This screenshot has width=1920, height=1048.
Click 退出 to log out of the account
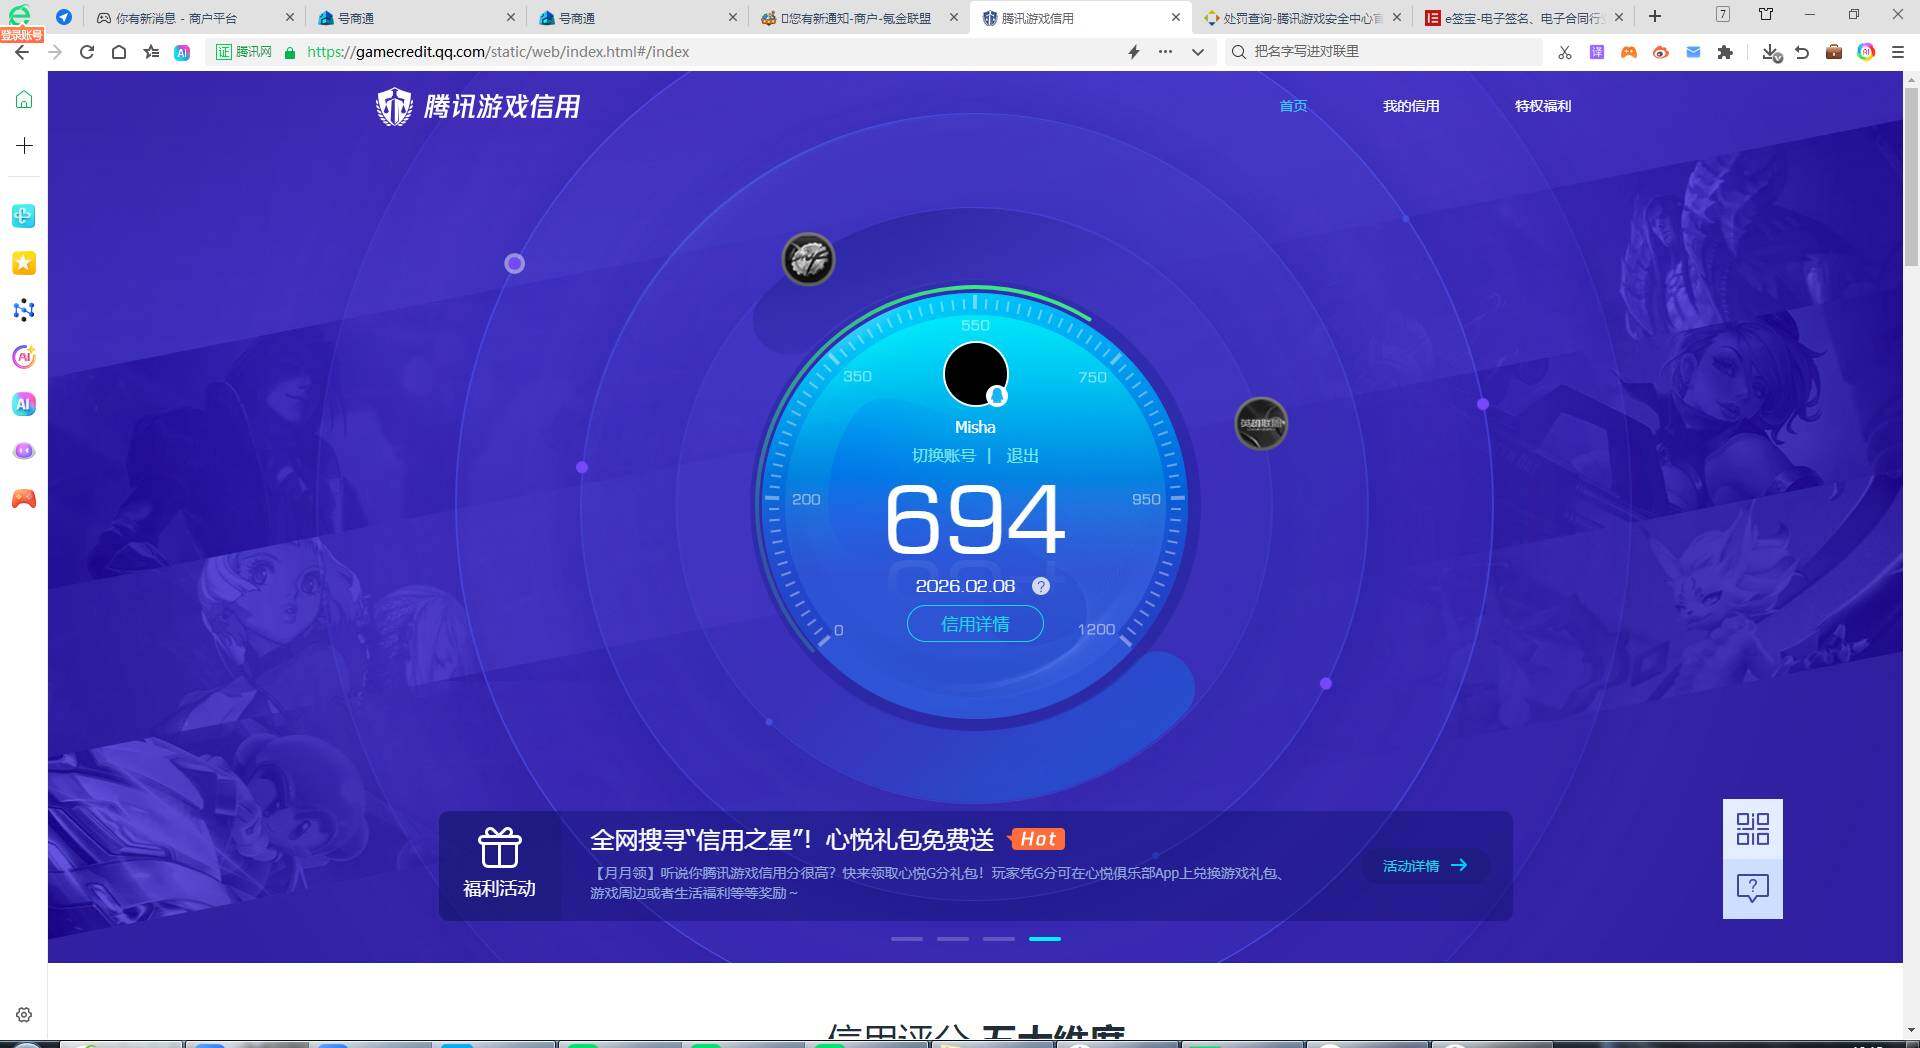click(1023, 455)
